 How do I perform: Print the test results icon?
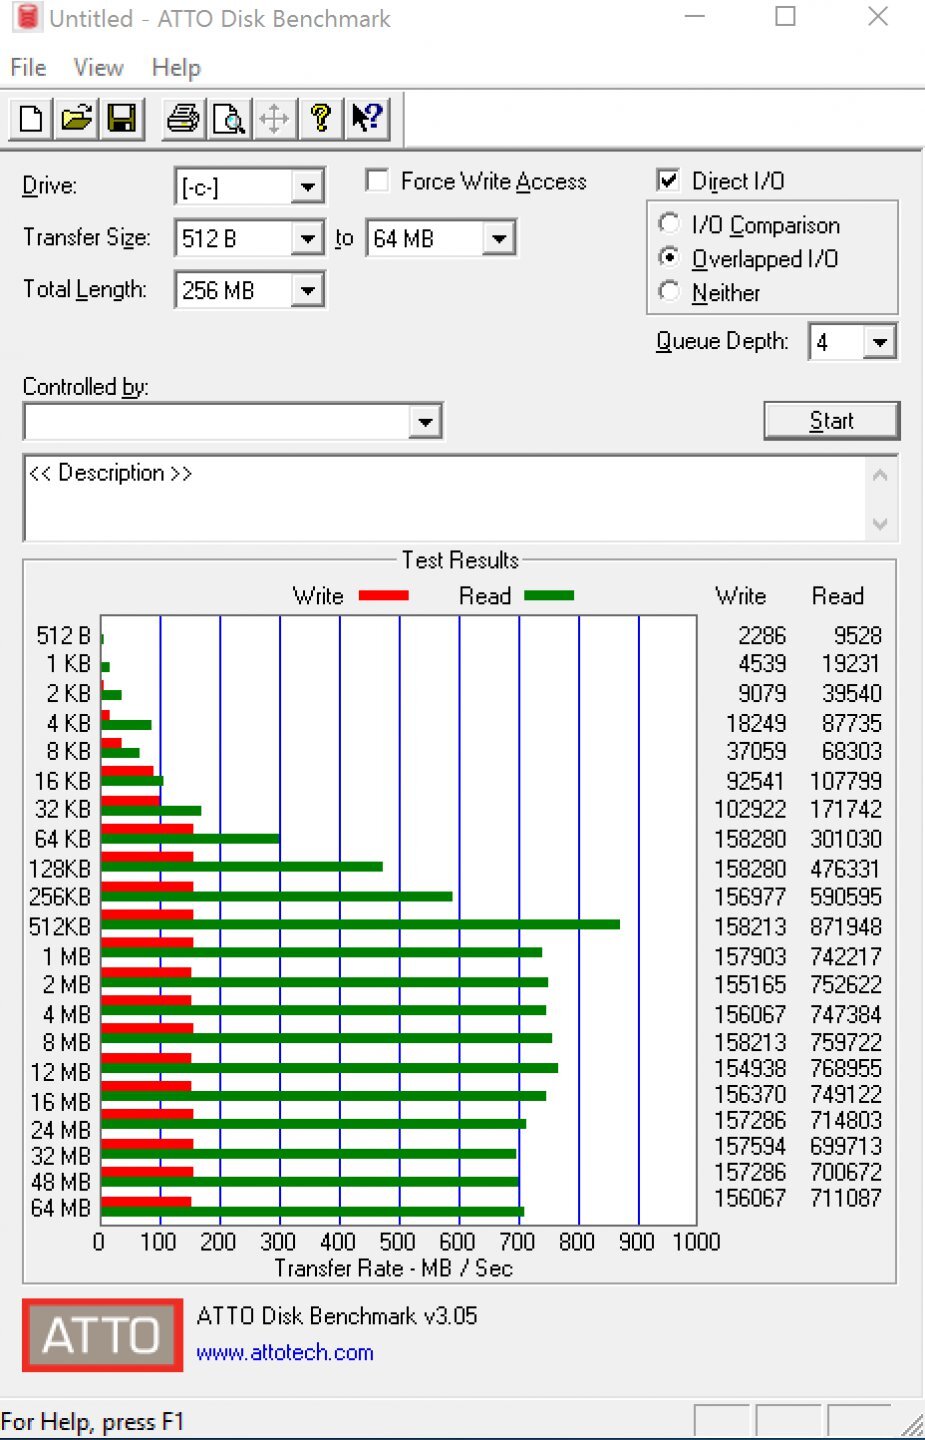[183, 119]
